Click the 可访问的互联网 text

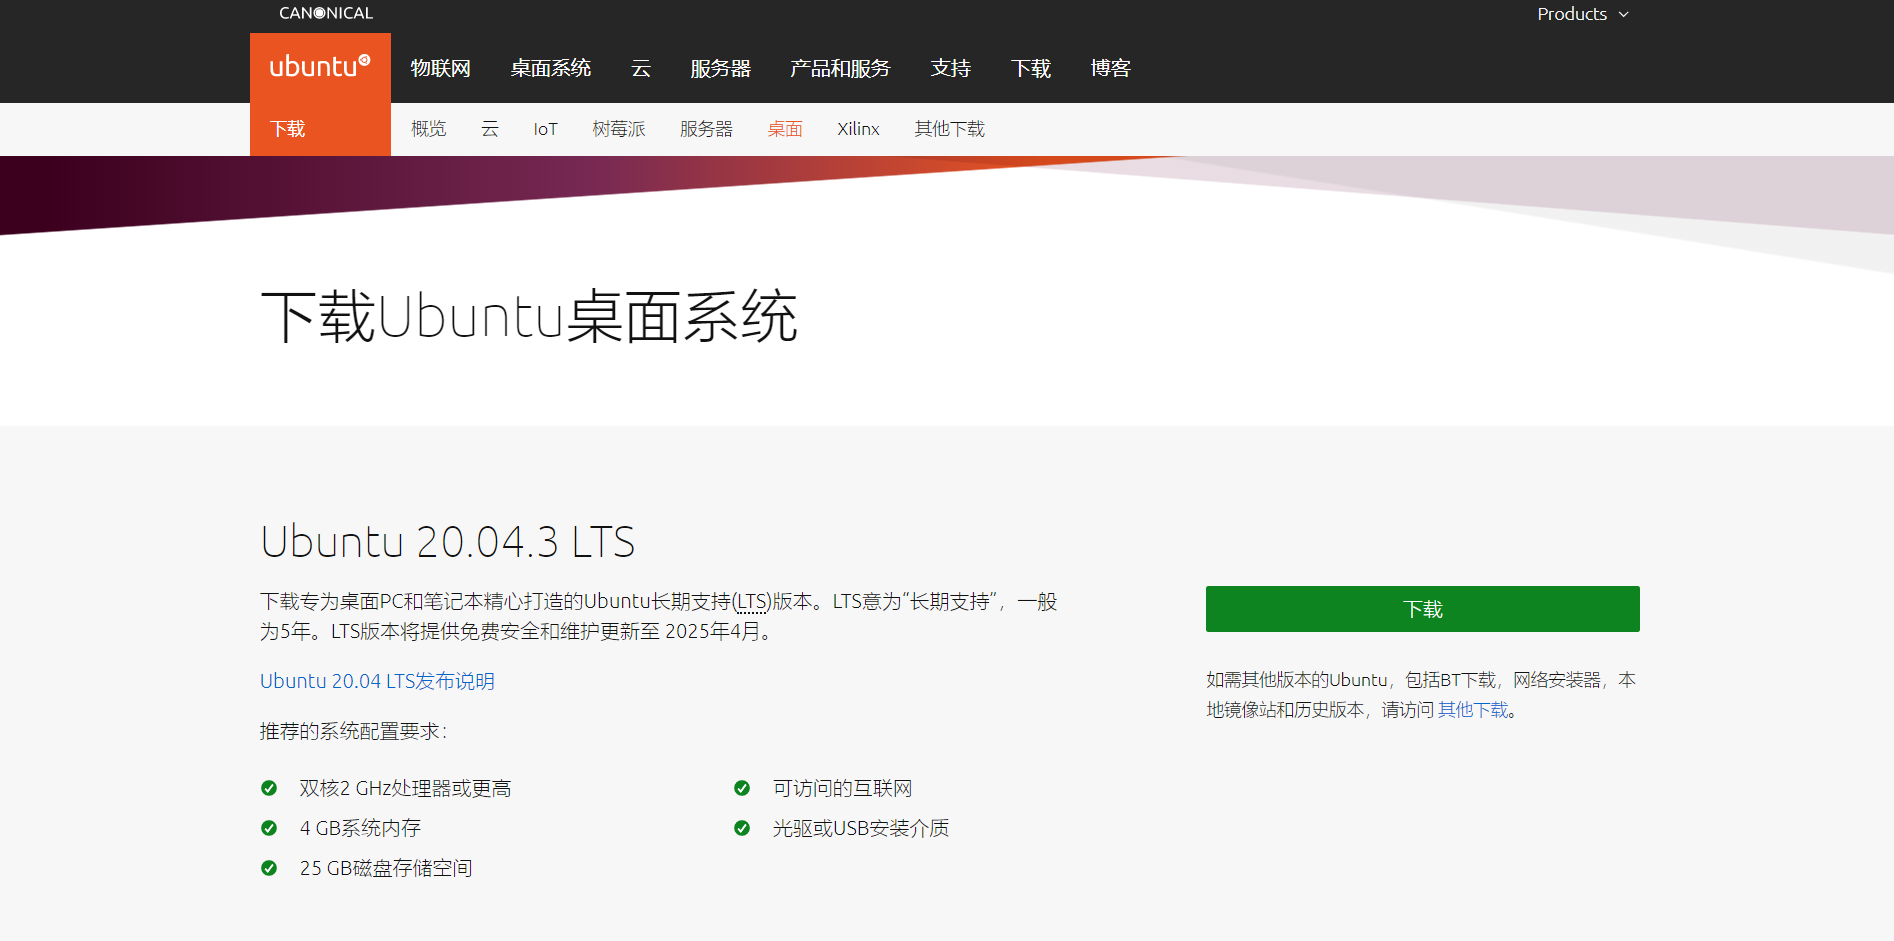(842, 789)
